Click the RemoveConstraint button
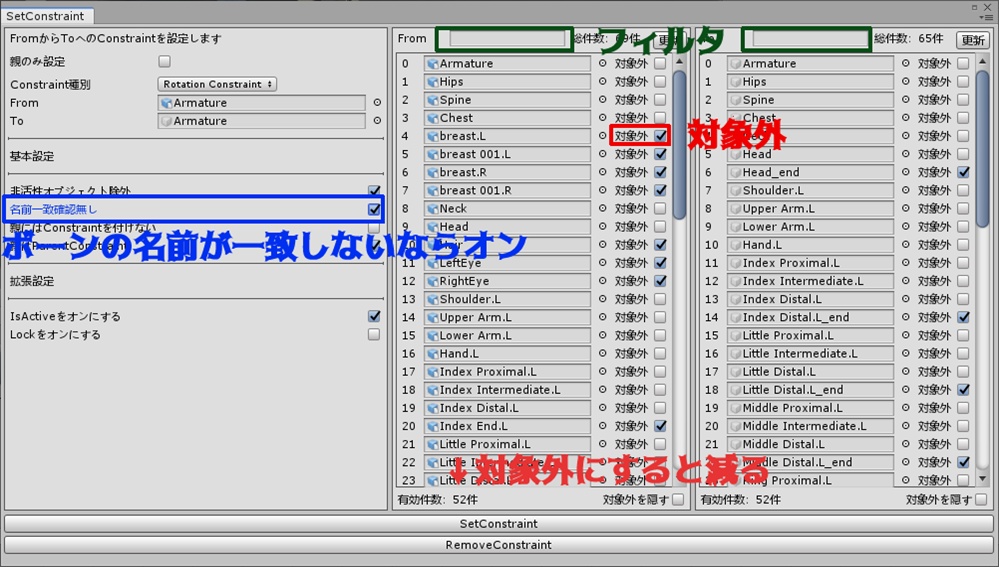This screenshot has width=999, height=567. point(499,545)
